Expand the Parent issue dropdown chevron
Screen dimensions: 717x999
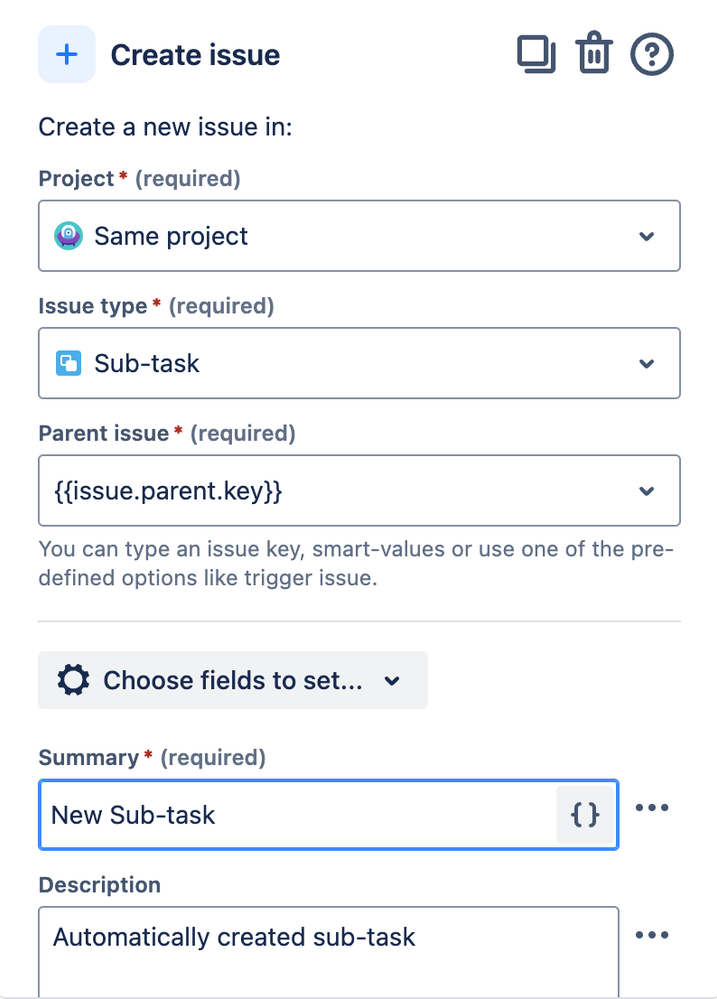[x=647, y=491]
